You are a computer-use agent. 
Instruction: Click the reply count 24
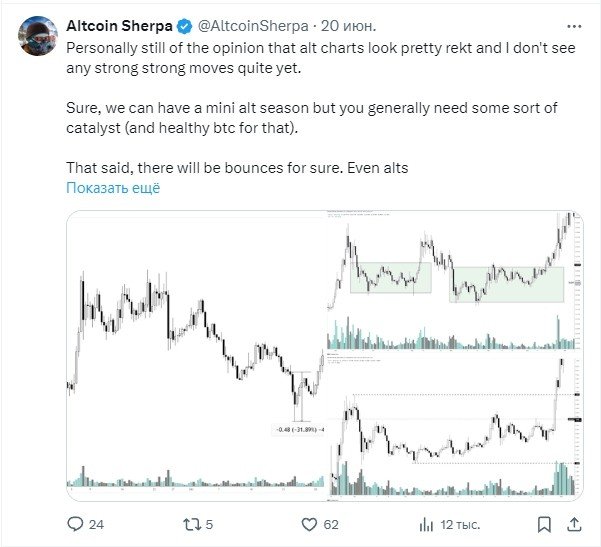[97, 523]
